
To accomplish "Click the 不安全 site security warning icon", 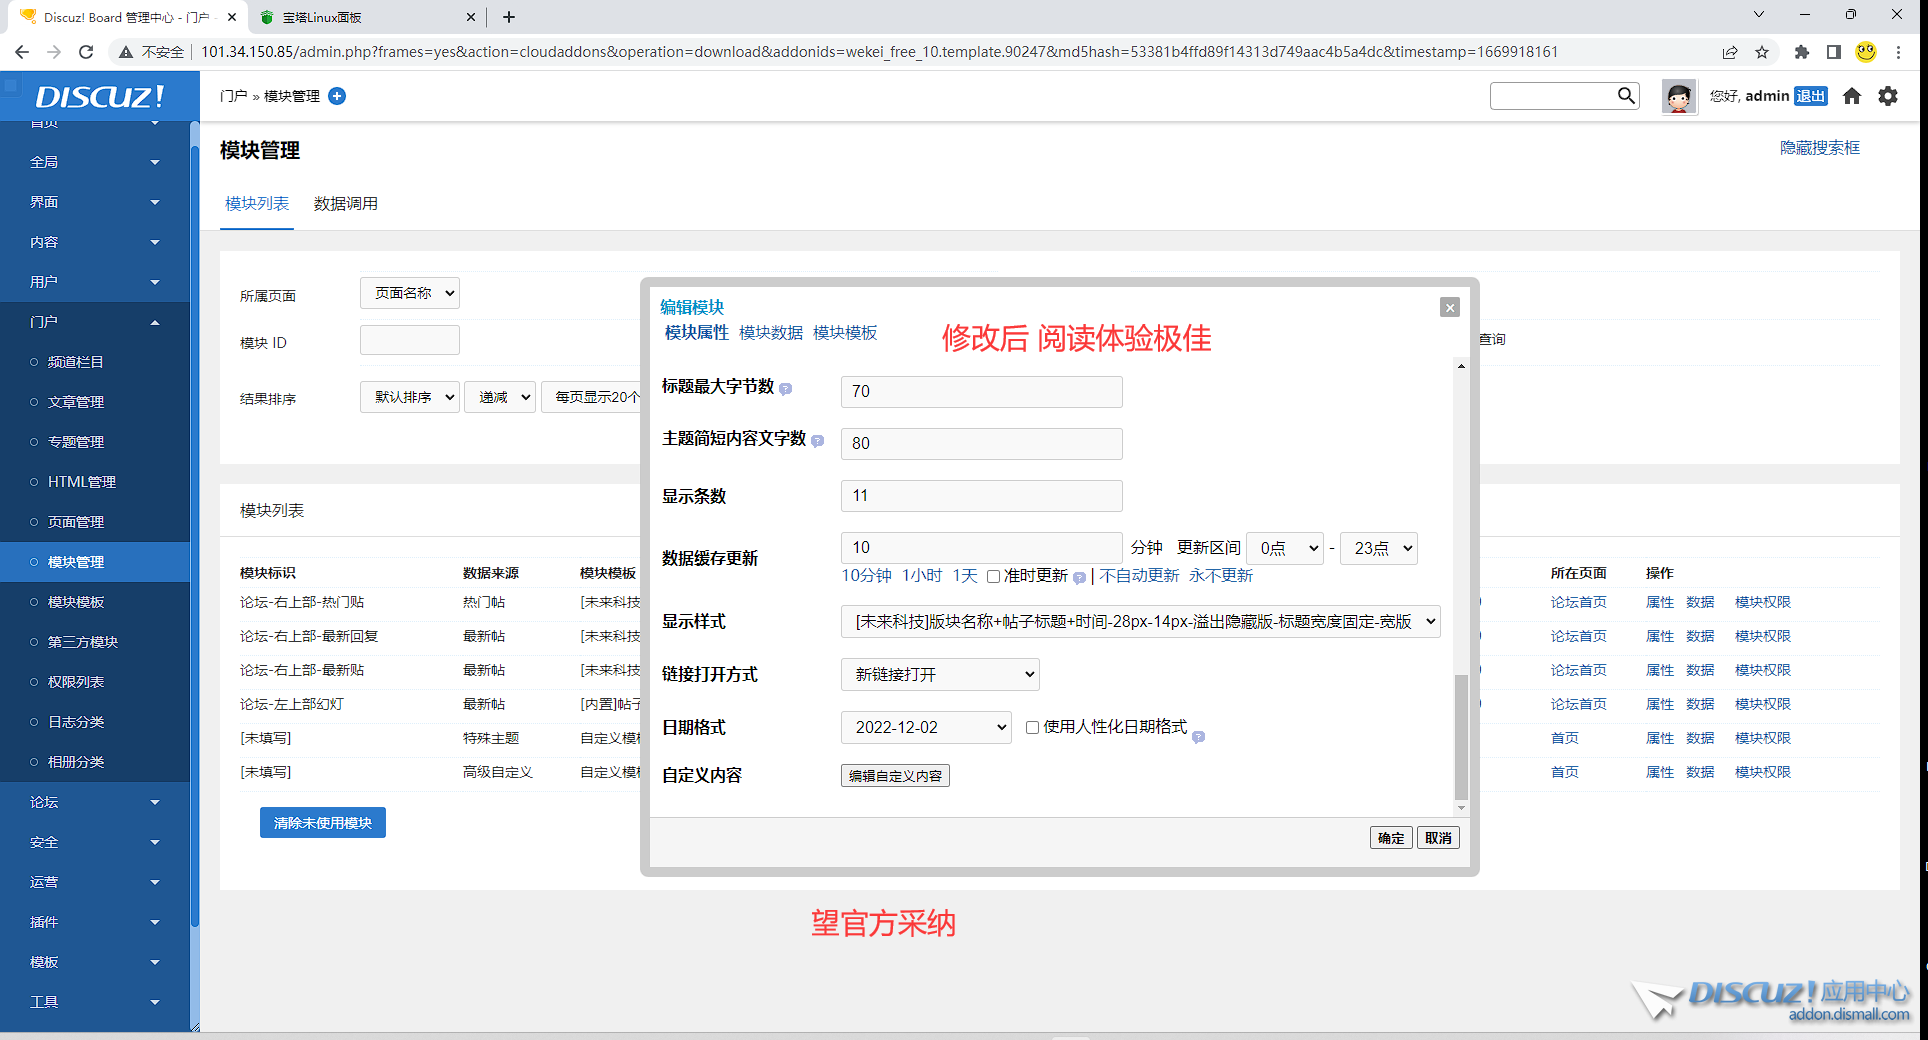I will tap(126, 52).
